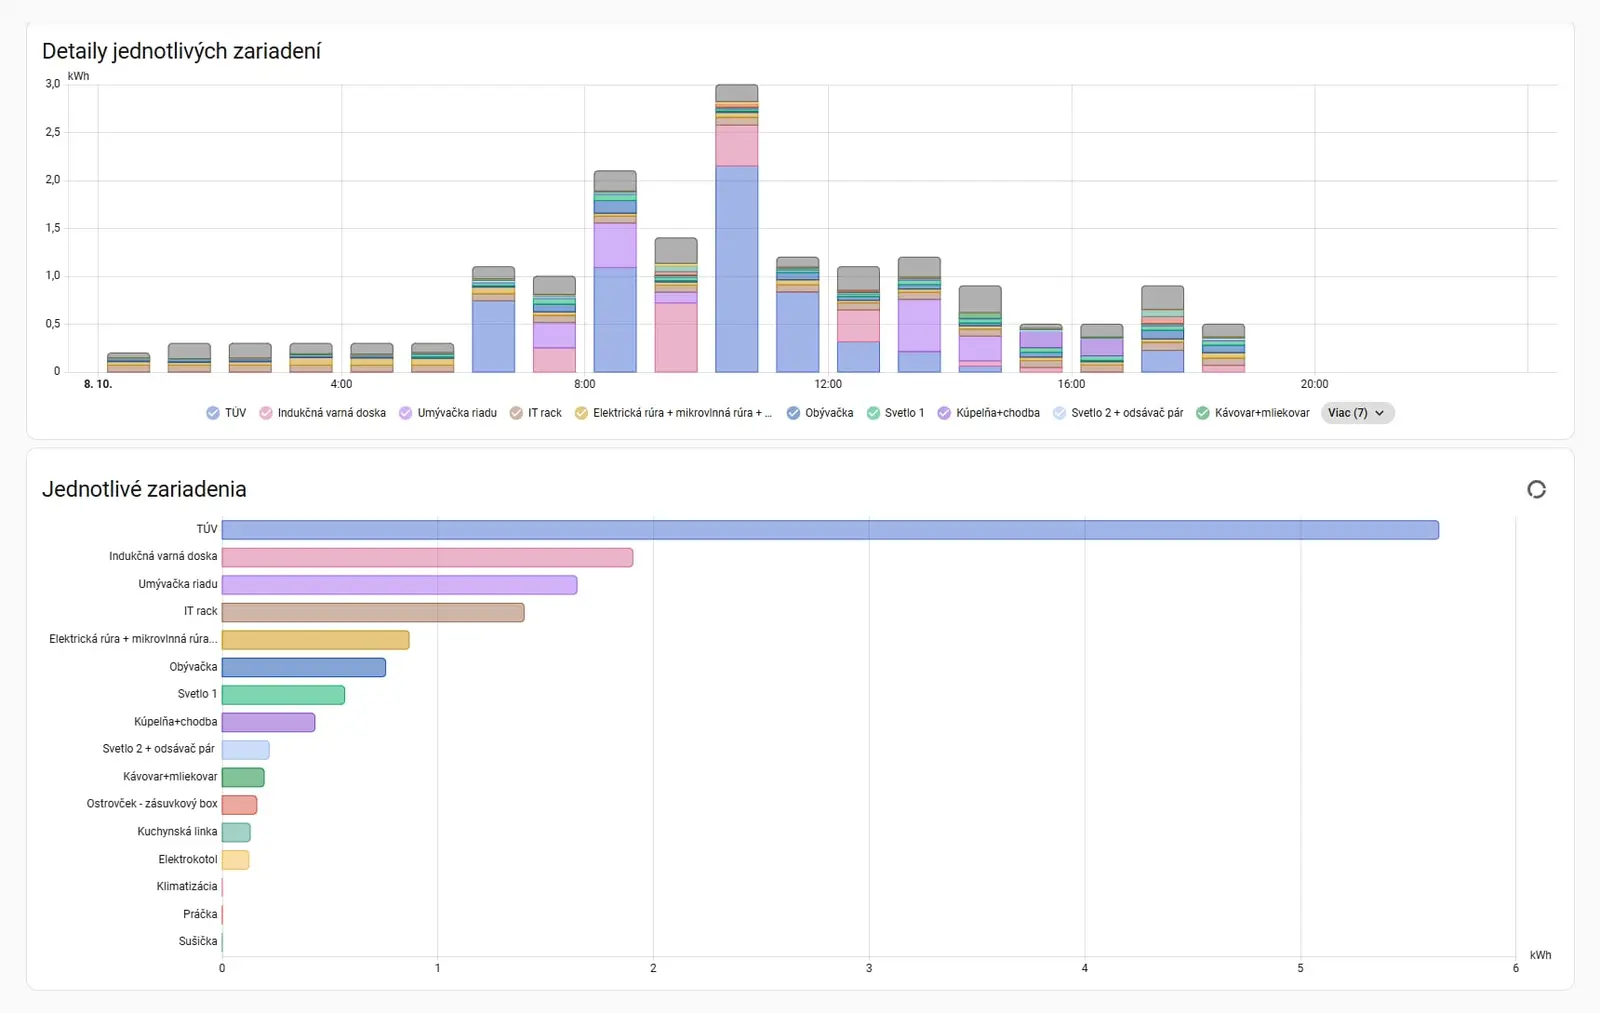Click the stacked bar at 12:00
1600x1013 pixels.
point(858,319)
